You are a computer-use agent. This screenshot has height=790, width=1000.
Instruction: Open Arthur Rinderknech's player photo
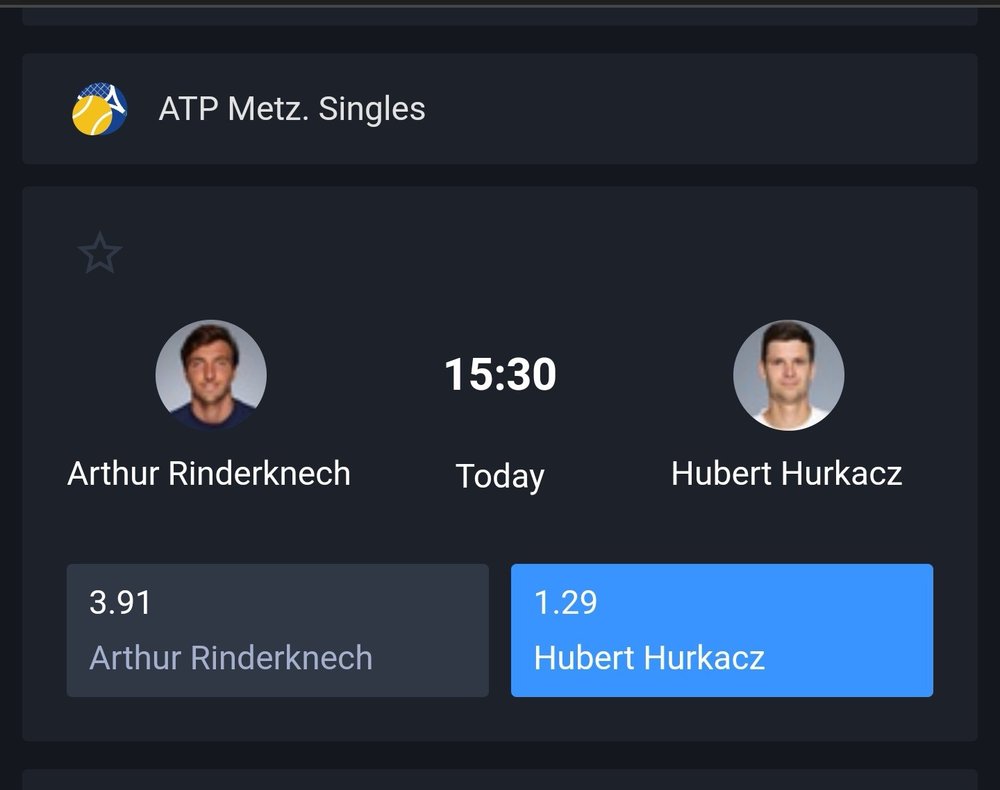click(x=211, y=375)
